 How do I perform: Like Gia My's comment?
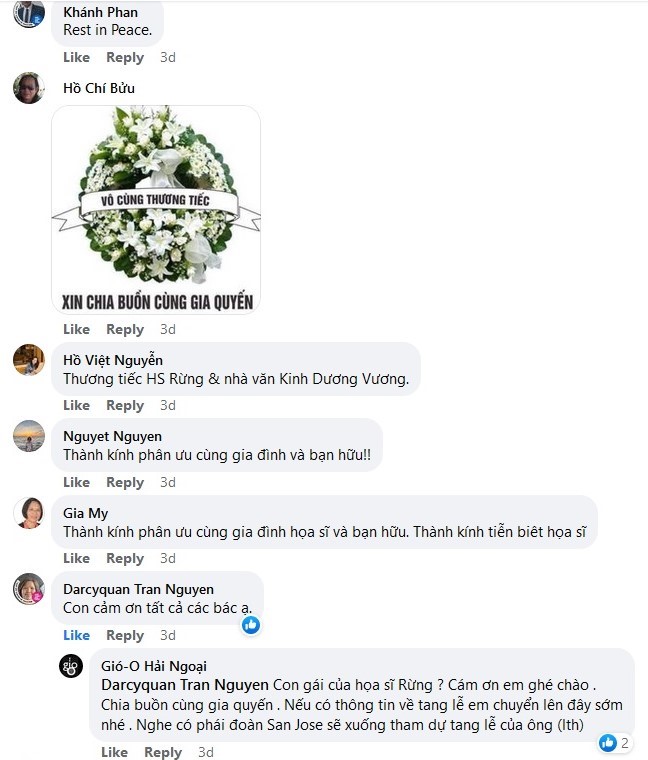[x=77, y=558]
